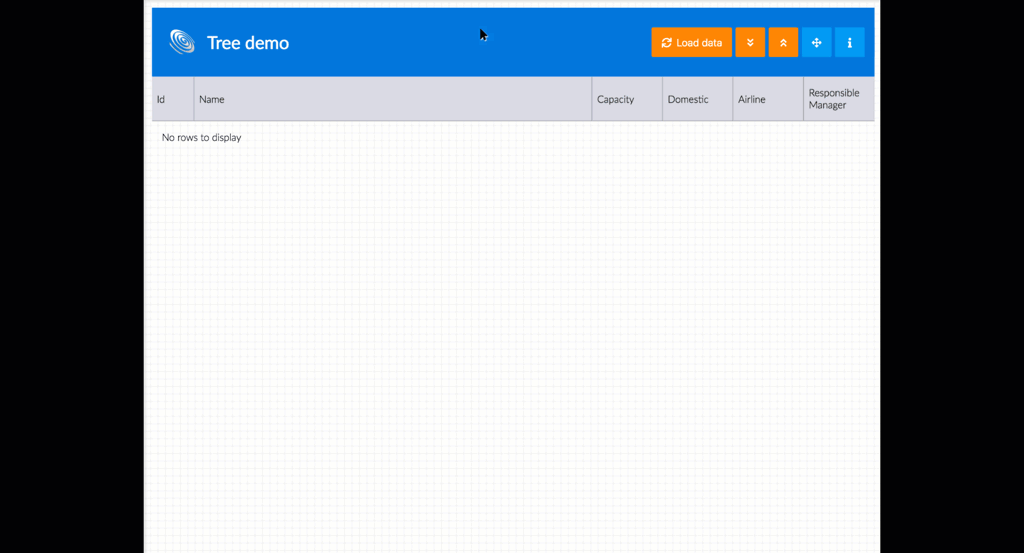Click divider between Airline and Responsible Manager
1024x553 pixels.
pyautogui.click(x=803, y=100)
